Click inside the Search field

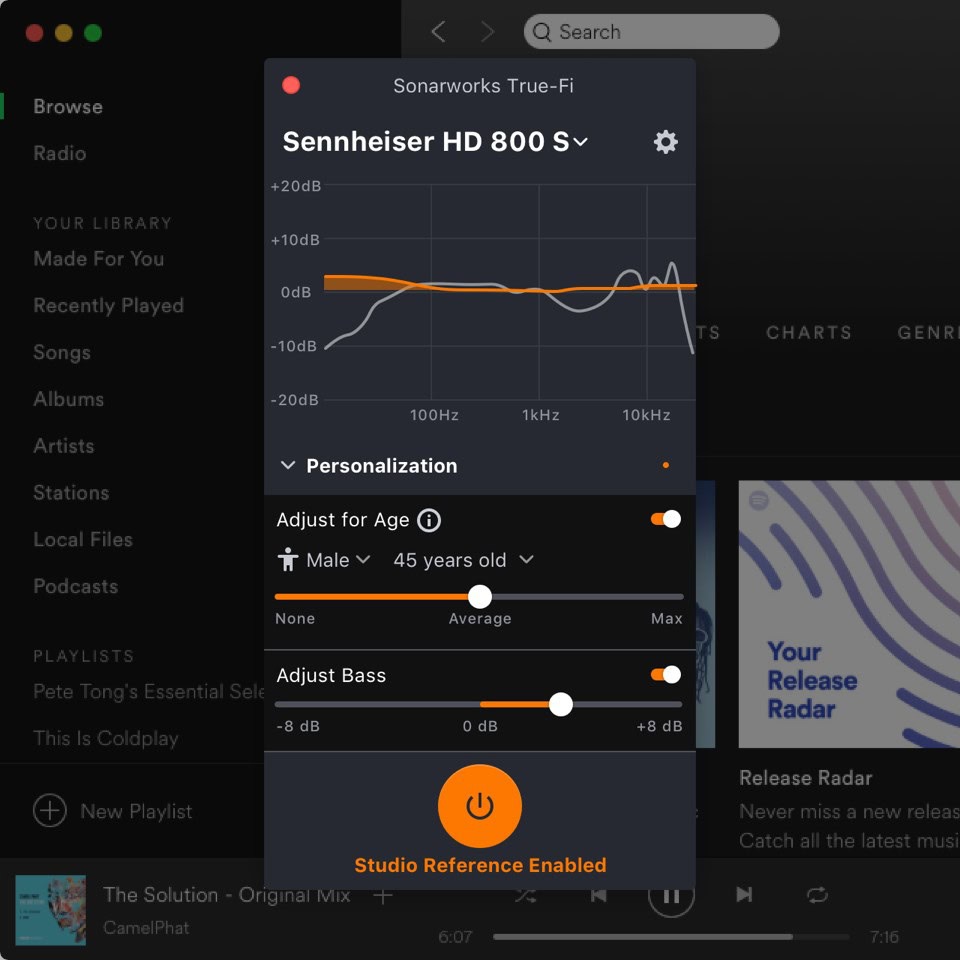coord(651,31)
